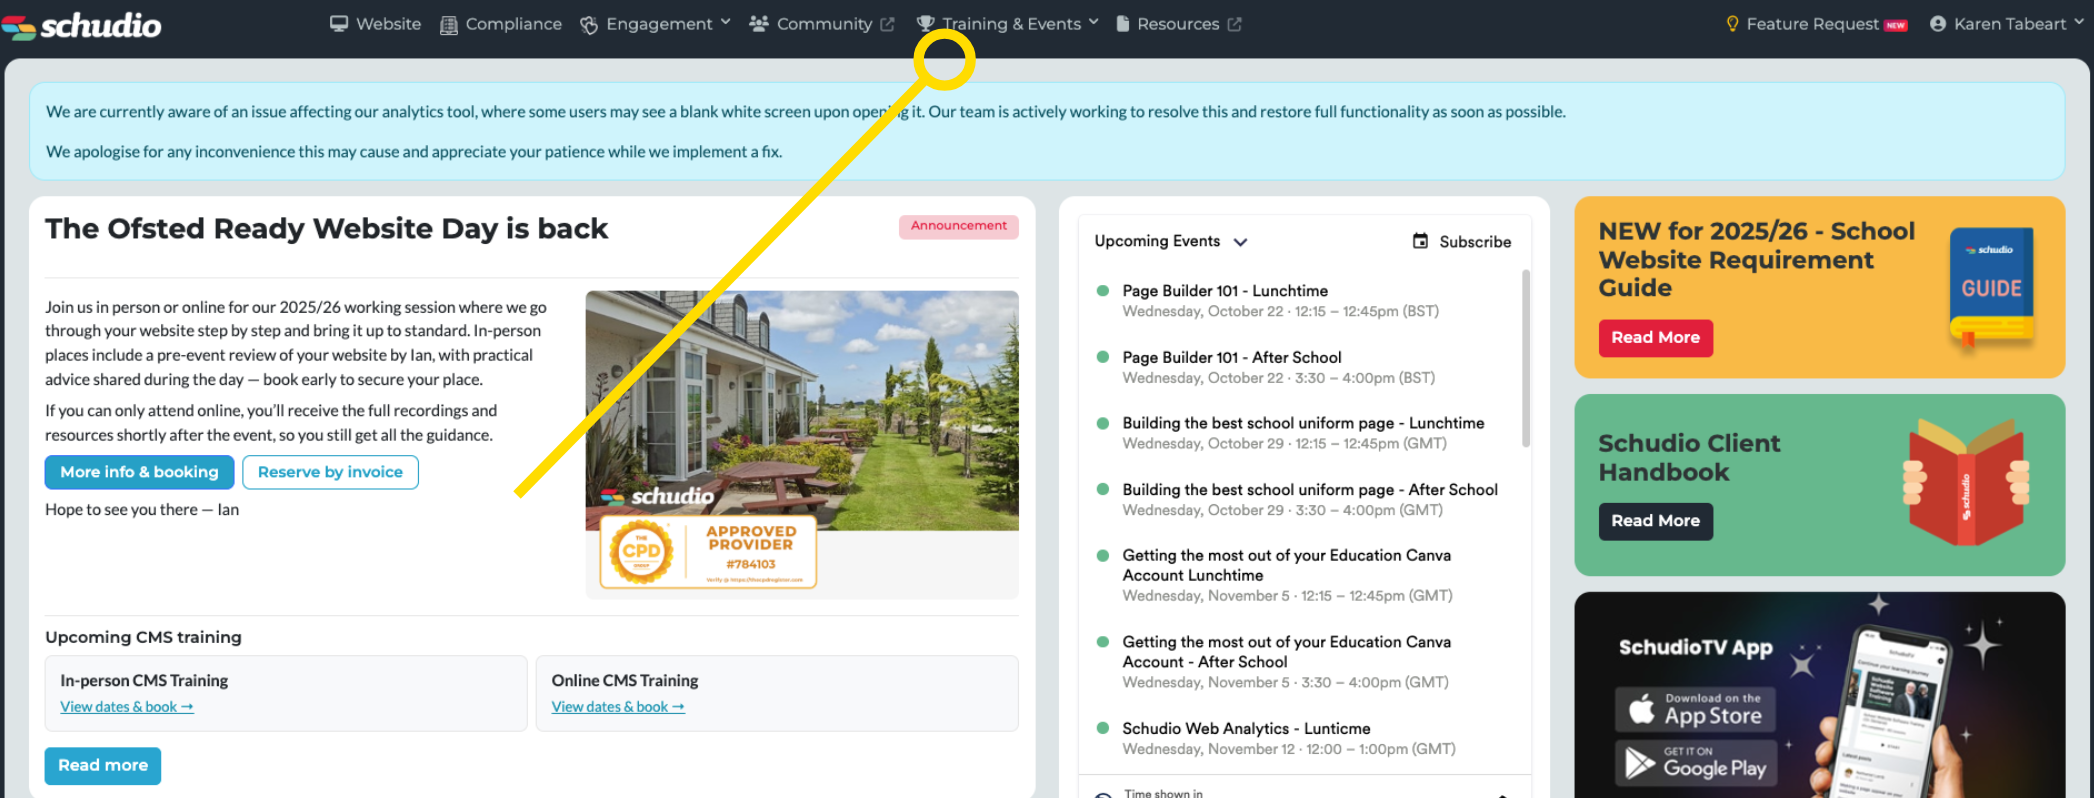The width and height of the screenshot is (2094, 798).
Task: Click the user avatar icon
Action: (x=1938, y=24)
